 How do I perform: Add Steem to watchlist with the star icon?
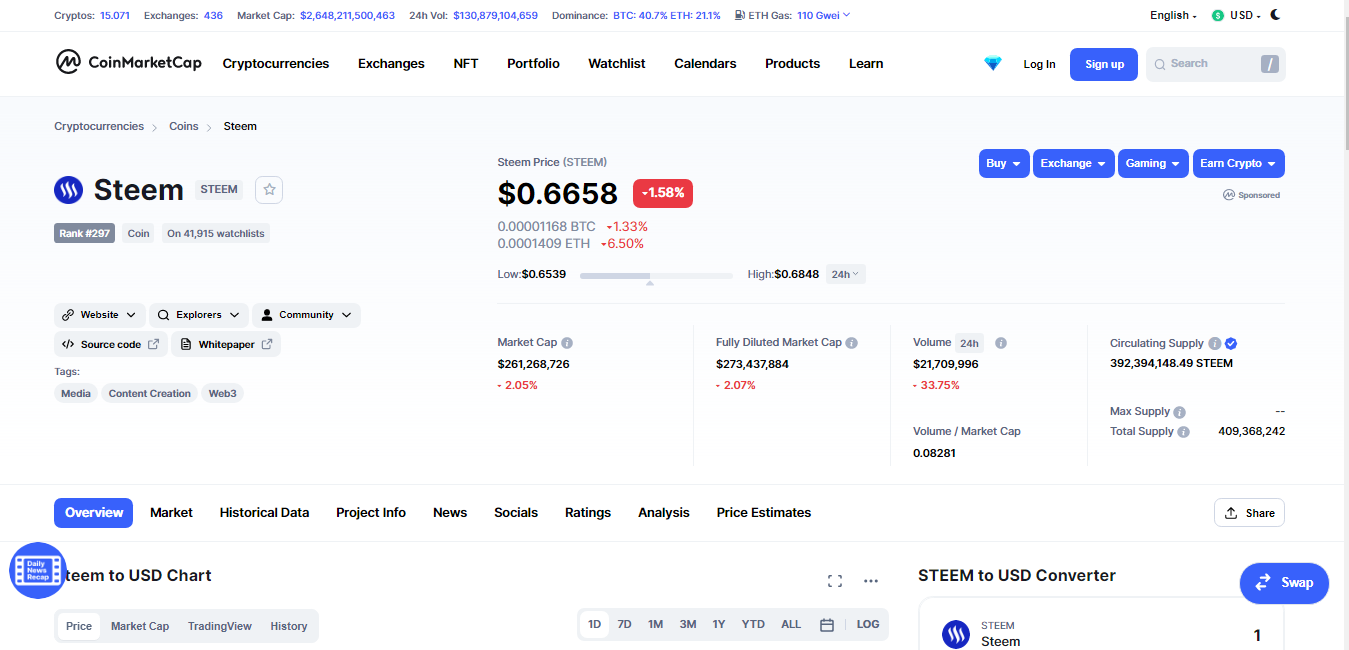pyautogui.click(x=269, y=189)
